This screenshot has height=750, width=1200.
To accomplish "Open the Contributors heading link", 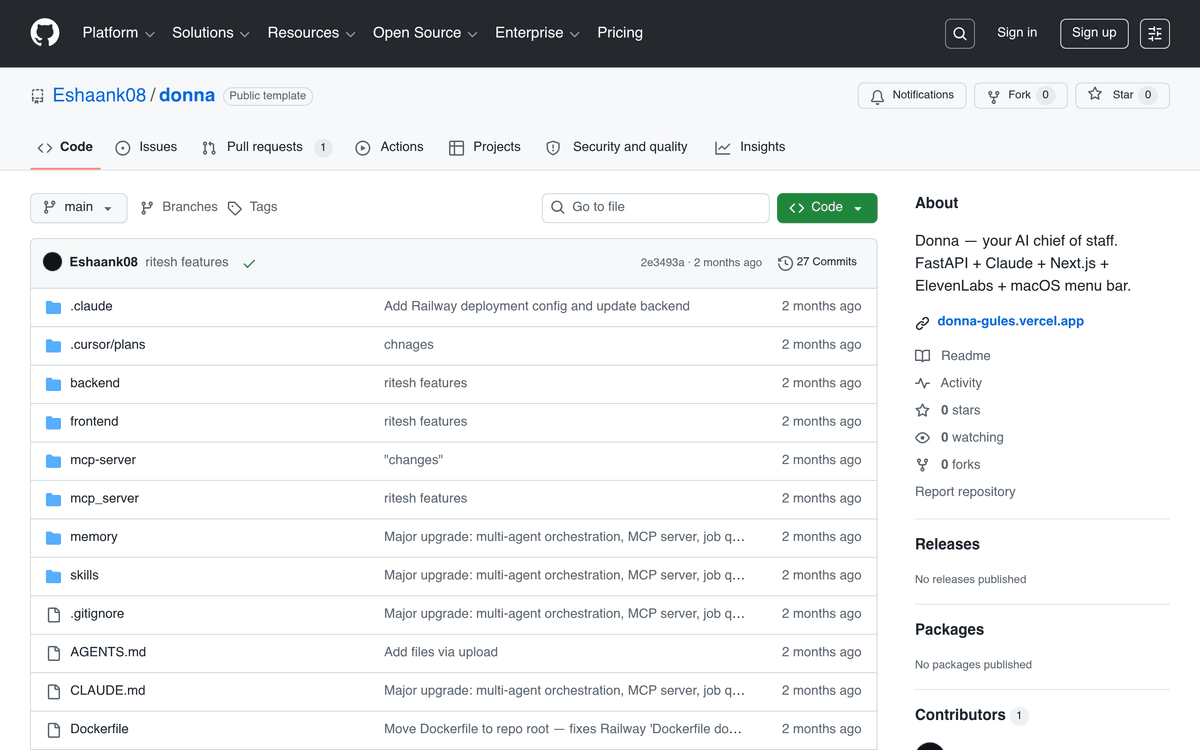I will point(971,715).
